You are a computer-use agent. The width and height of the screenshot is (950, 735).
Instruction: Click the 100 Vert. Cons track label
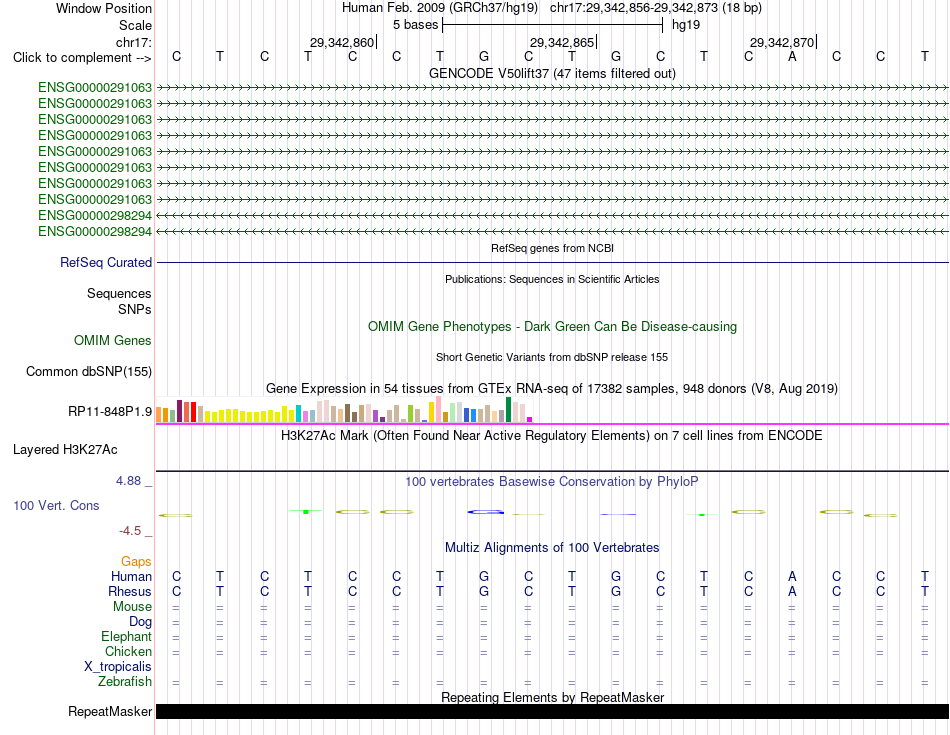coord(56,505)
